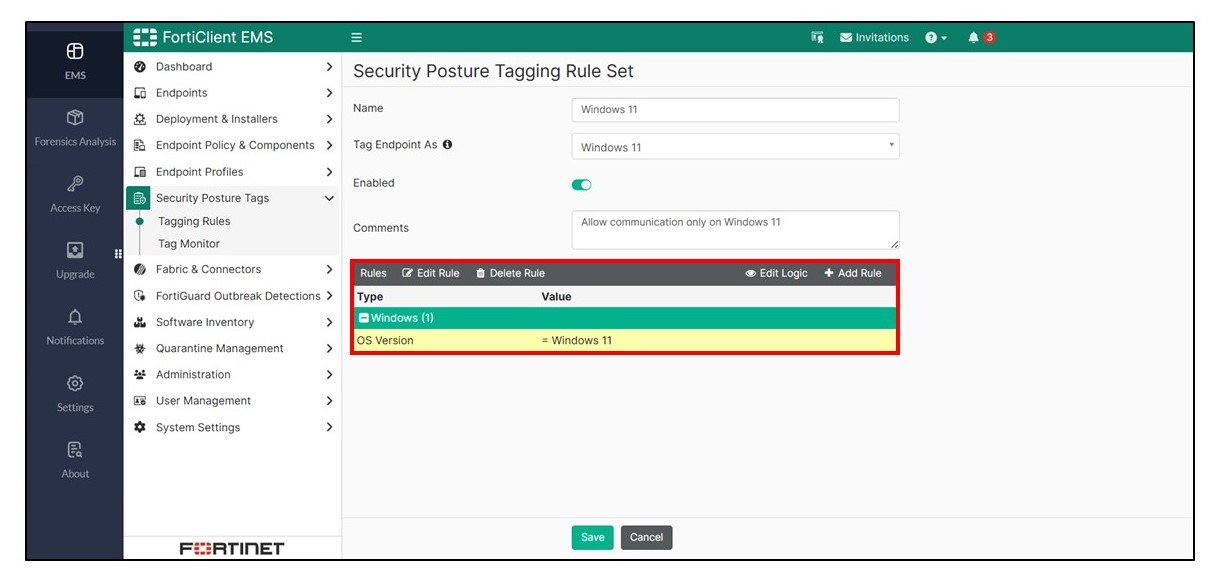Click the Cancel button
Screen dimensions: 1220x587
click(646, 537)
